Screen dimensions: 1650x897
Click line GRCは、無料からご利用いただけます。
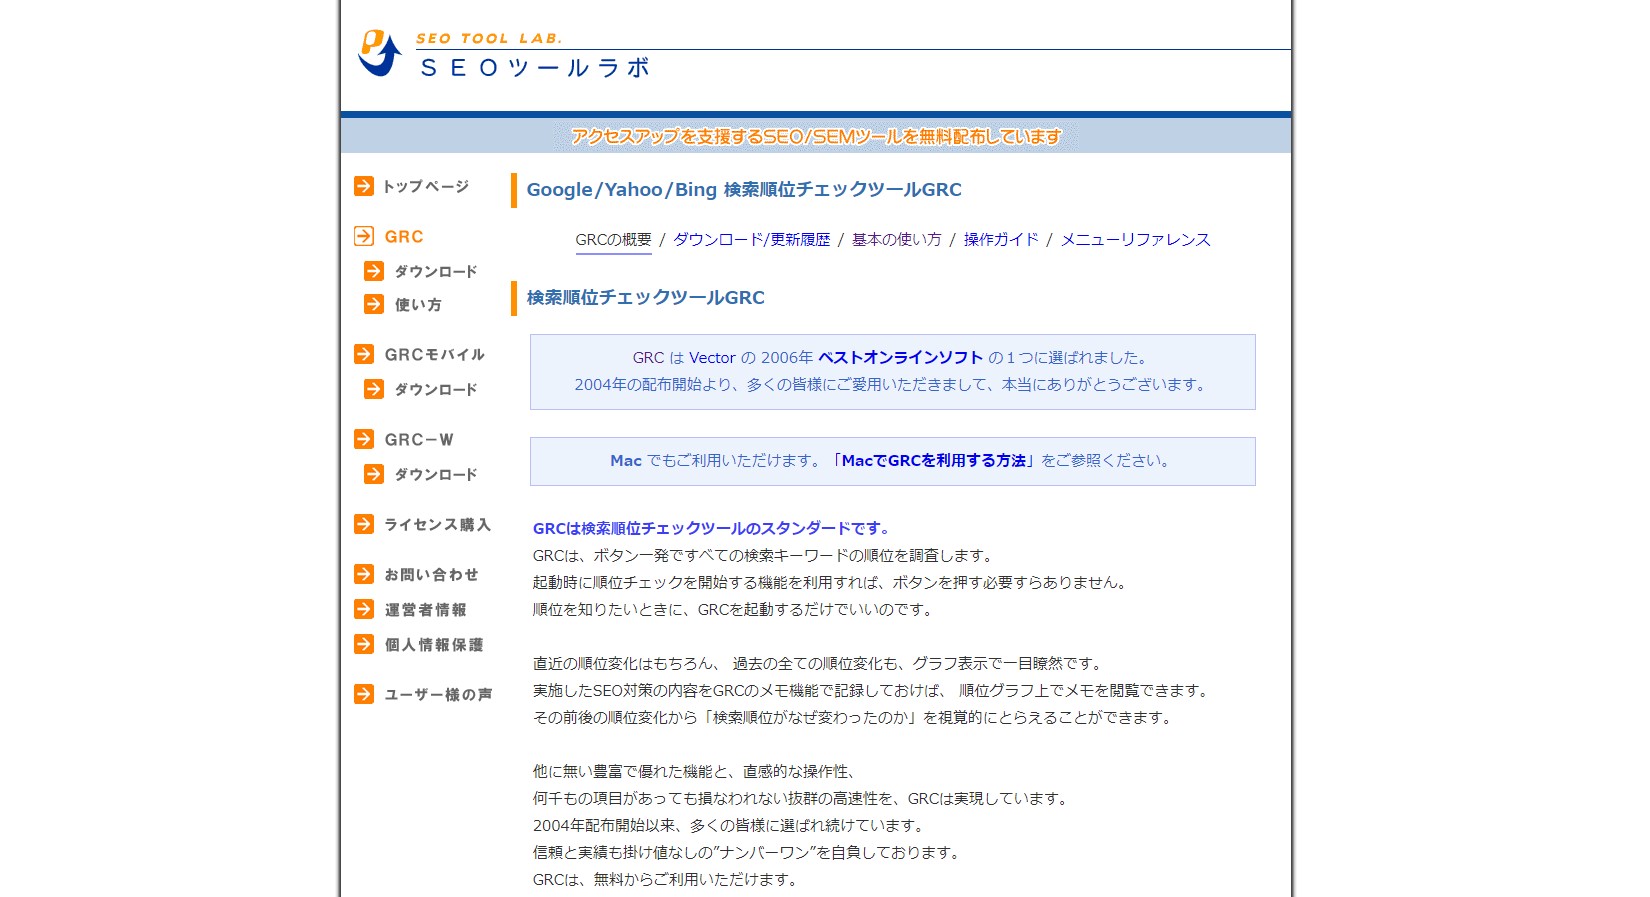666,880
